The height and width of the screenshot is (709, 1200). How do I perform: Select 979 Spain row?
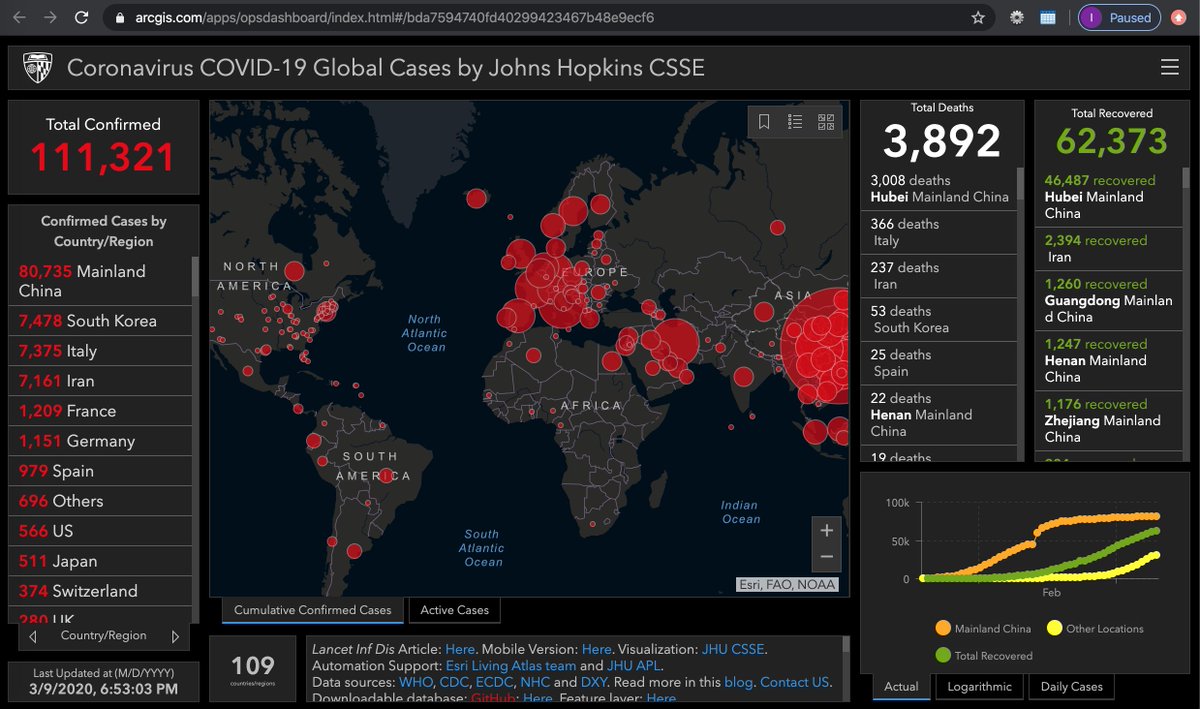[x=100, y=471]
